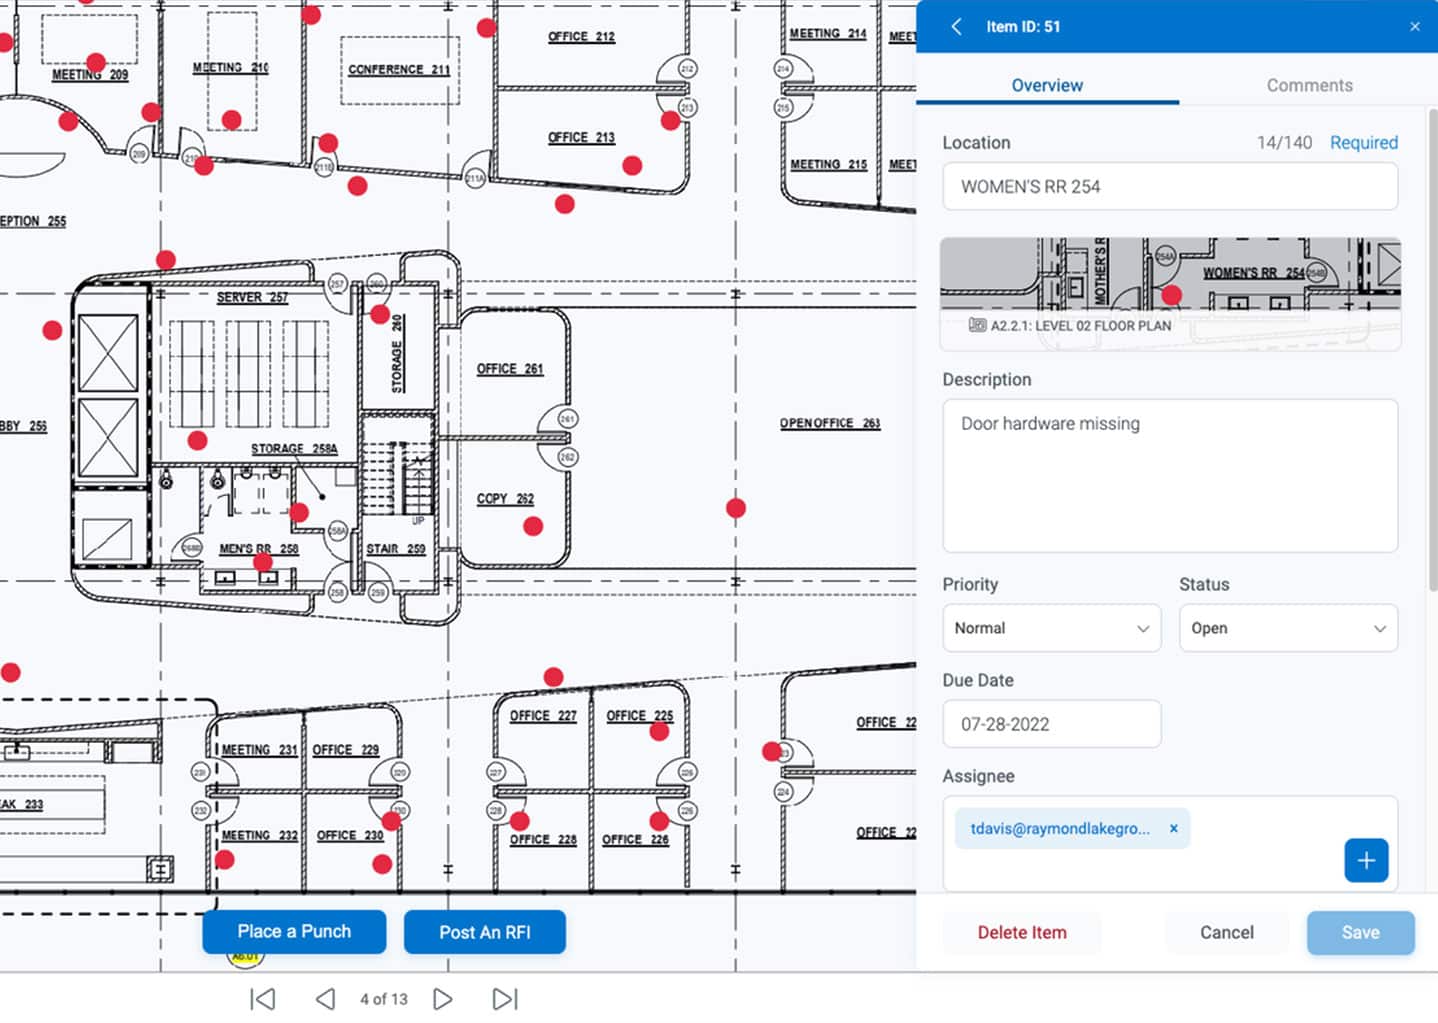This screenshot has width=1438, height=1023.
Task: Open the Priority dropdown
Action: (1051, 628)
